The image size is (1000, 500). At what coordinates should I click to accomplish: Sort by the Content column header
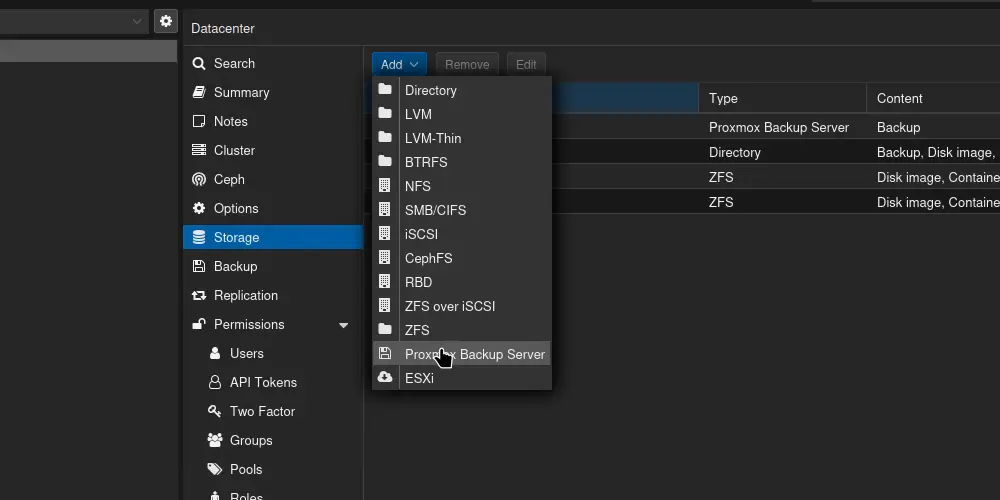pyautogui.click(x=933, y=98)
